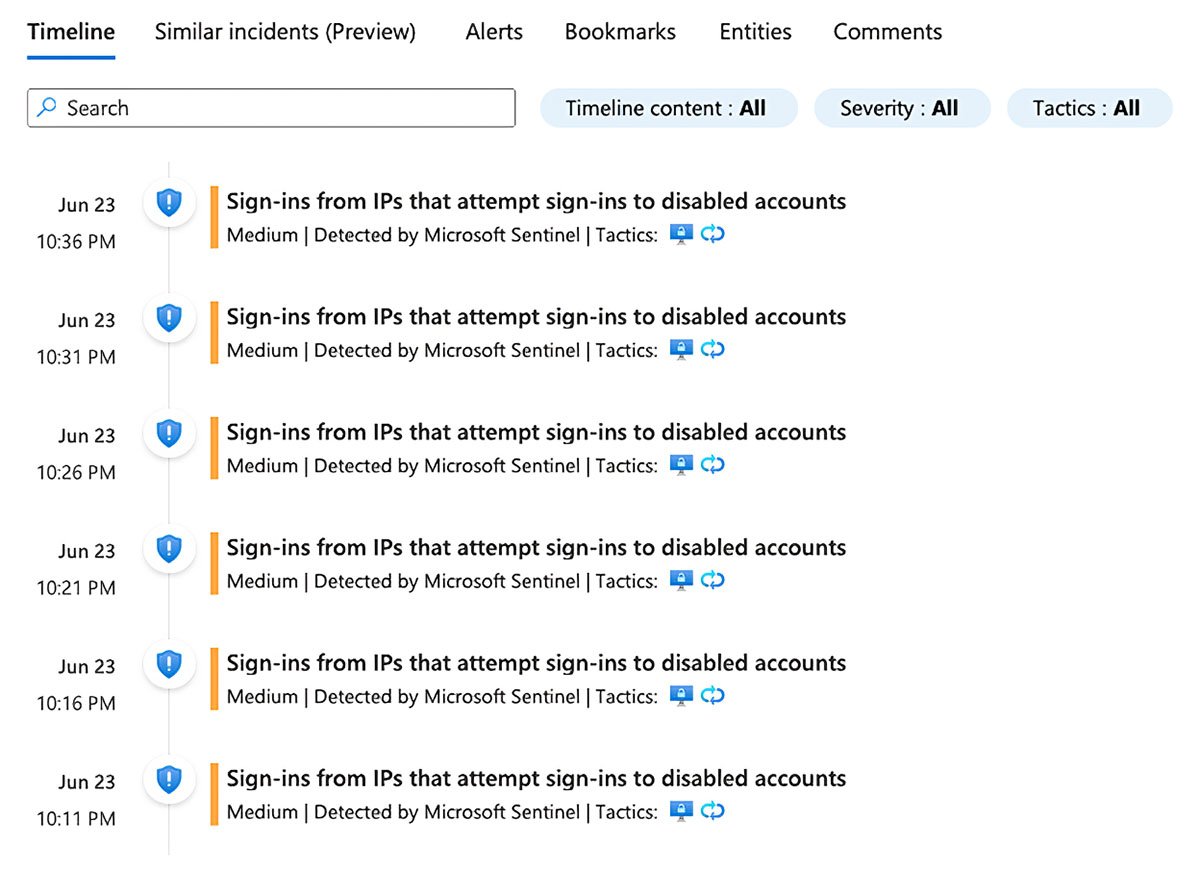Switch to the Alerts tab
The width and height of the screenshot is (1200, 869).
(493, 31)
